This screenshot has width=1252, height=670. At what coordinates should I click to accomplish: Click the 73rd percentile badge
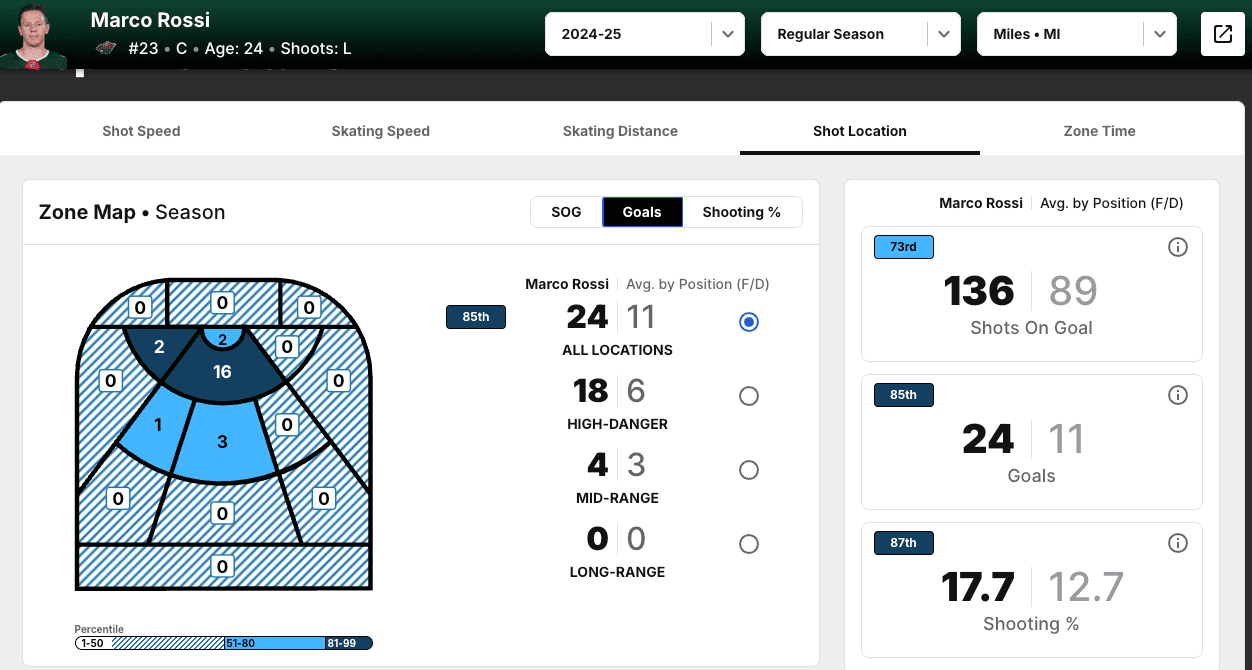pyautogui.click(x=903, y=247)
